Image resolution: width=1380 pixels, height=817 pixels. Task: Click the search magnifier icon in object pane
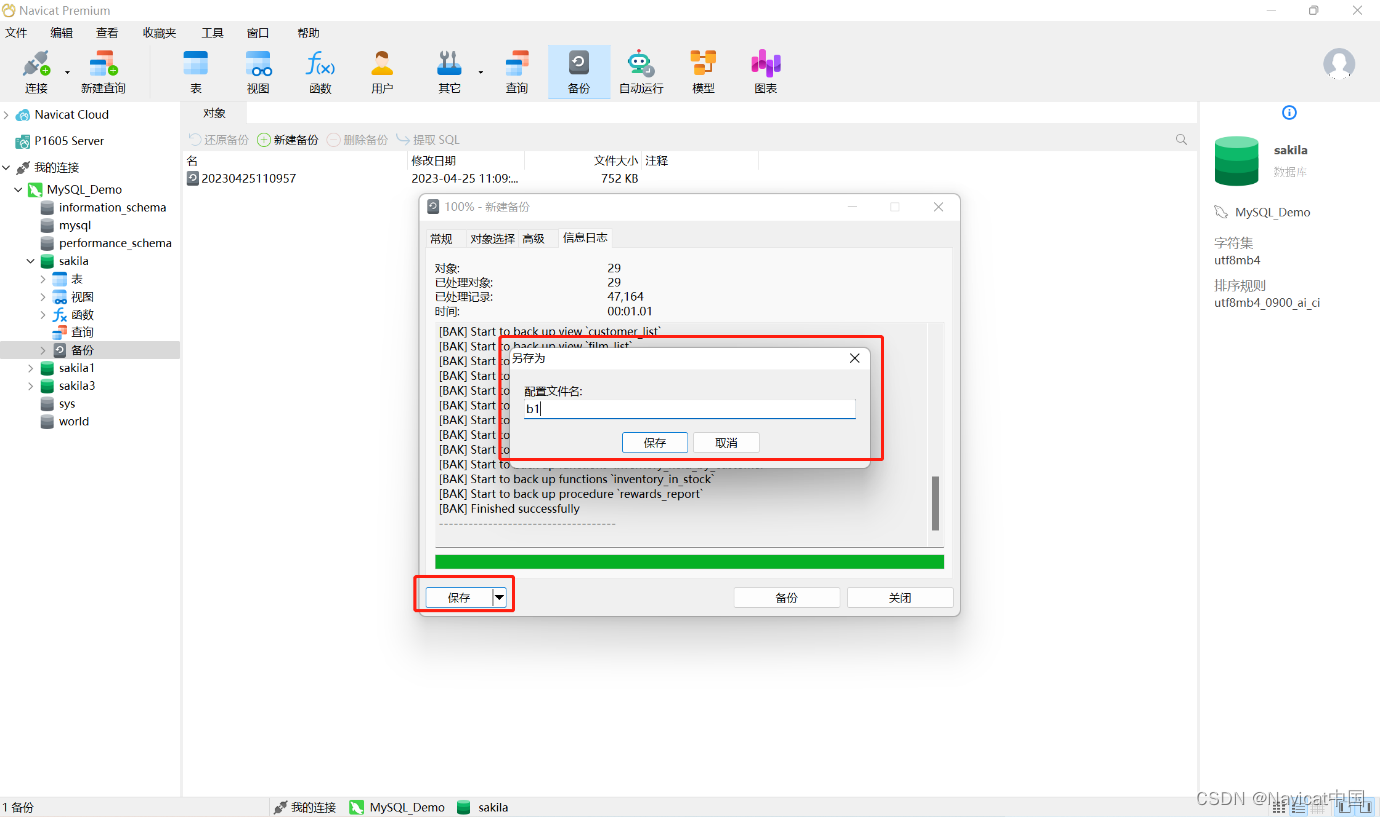pos(1182,140)
